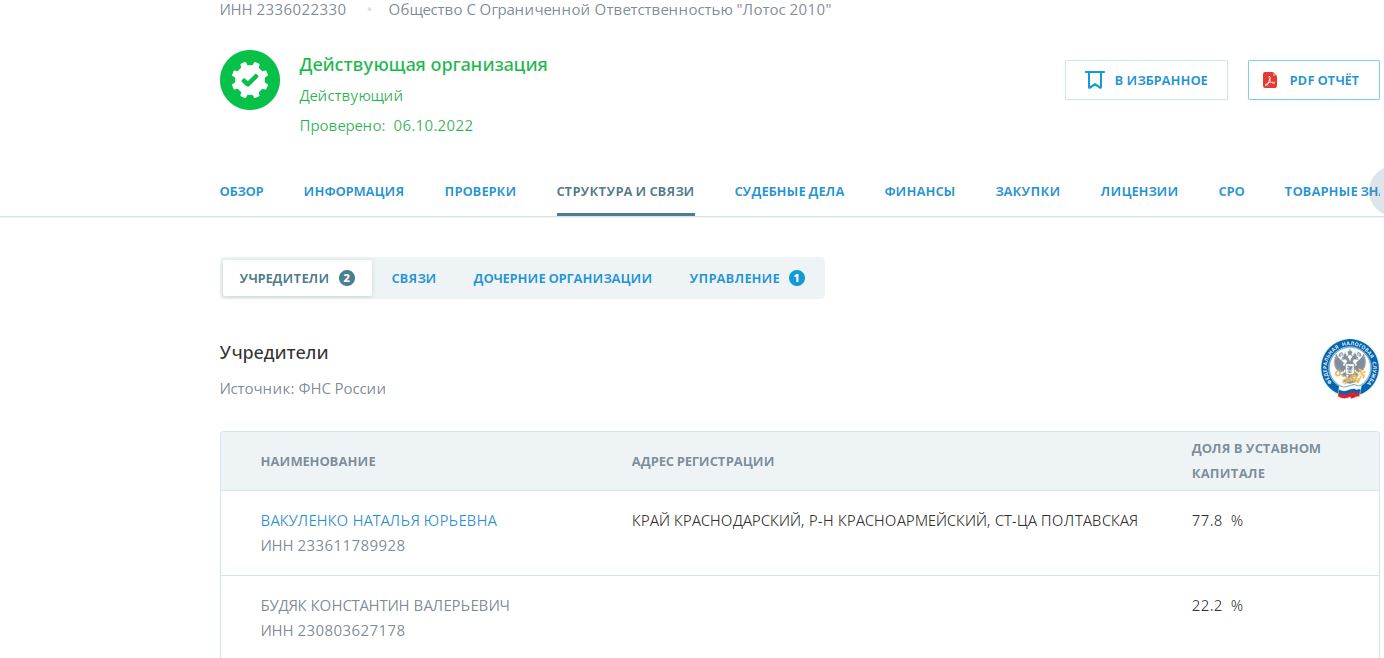
Task: Go to the Судебные дела tab
Action: (x=789, y=191)
